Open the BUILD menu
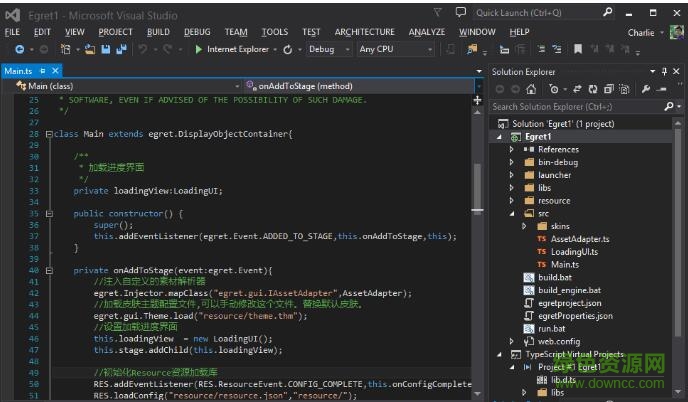The width and height of the screenshot is (688, 402). coord(158,32)
